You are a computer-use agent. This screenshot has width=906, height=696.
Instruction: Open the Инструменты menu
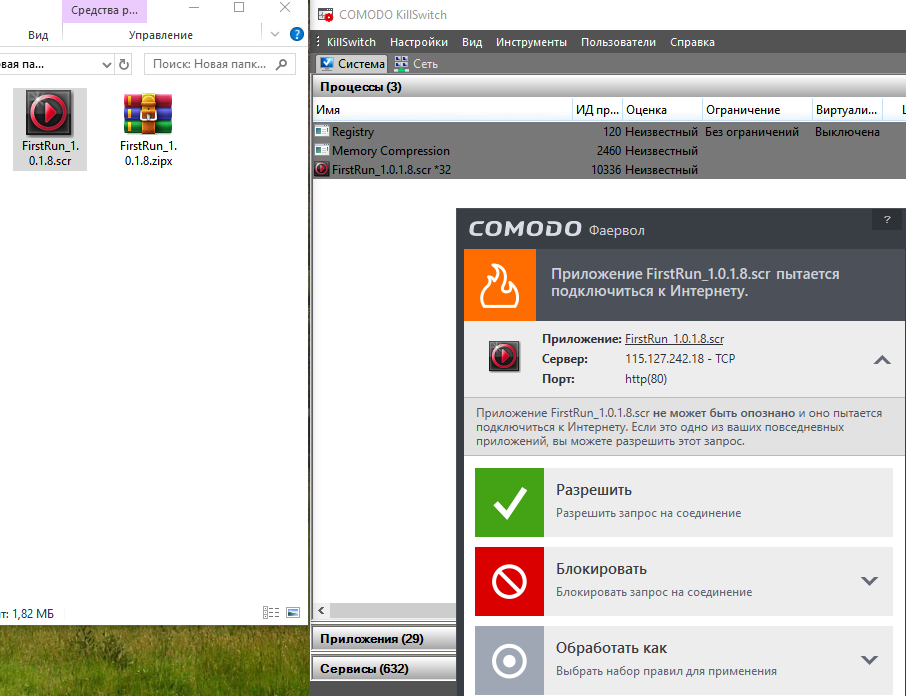click(532, 42)
